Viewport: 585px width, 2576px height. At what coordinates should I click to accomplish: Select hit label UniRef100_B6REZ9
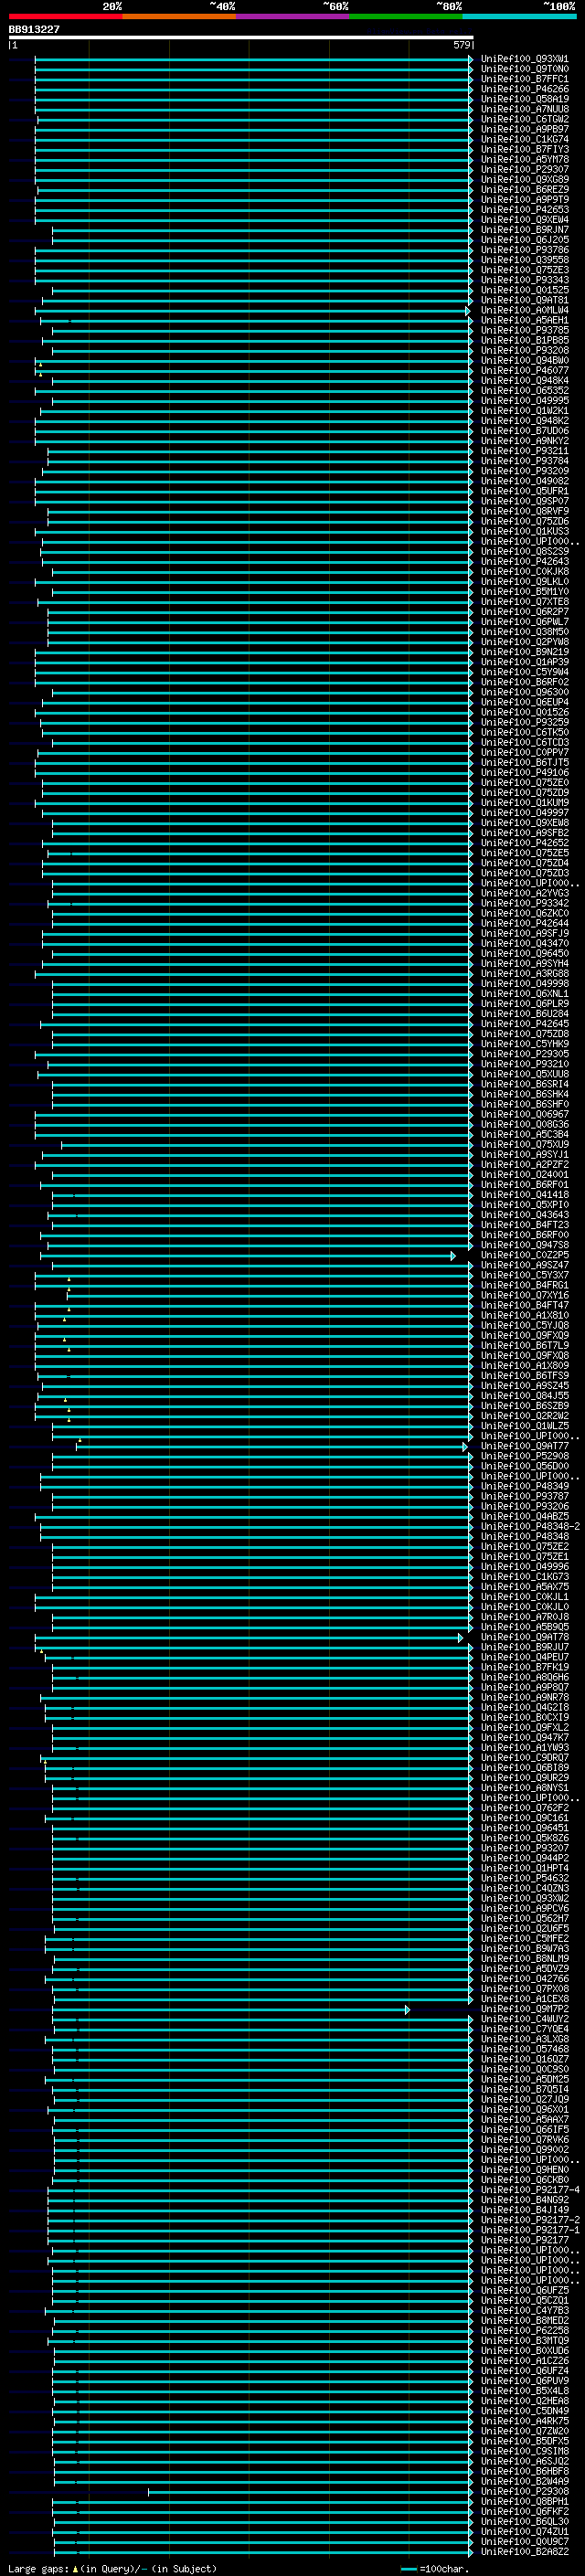525,189
